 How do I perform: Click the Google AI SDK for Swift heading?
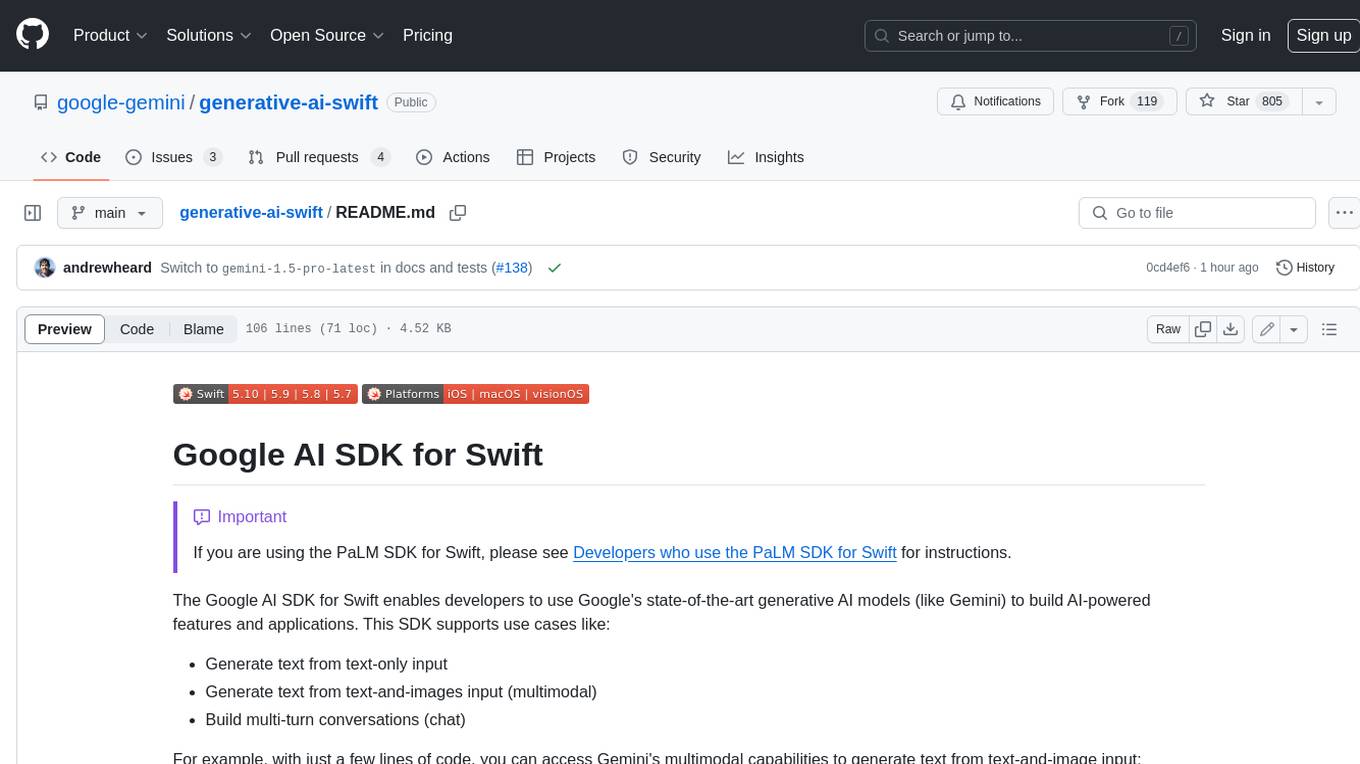click(358, 454)
